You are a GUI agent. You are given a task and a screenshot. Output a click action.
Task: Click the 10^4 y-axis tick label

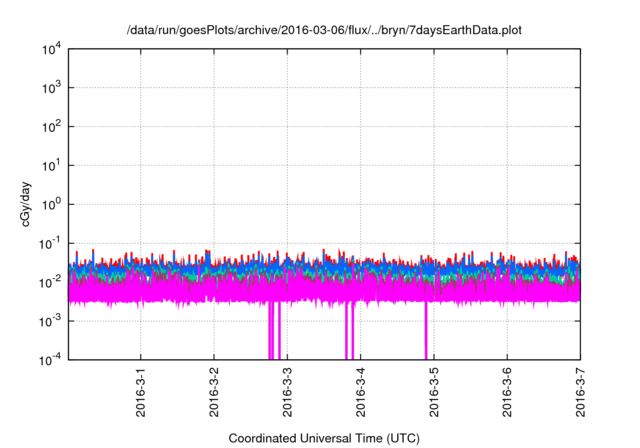pos(52,49)
